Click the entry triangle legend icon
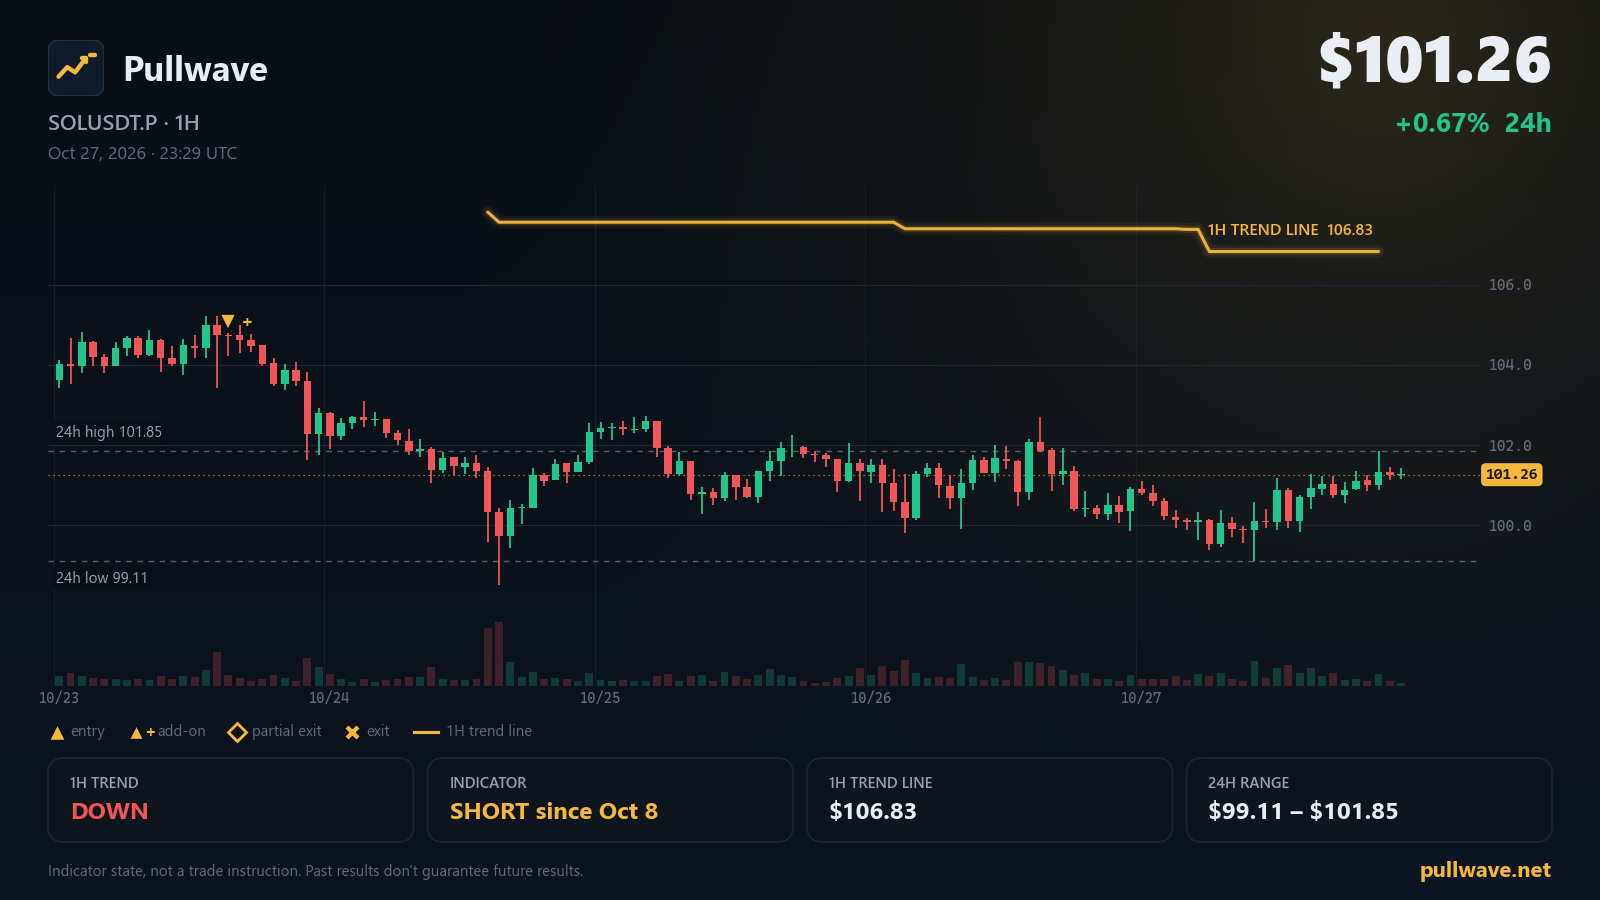 (57, 732)
